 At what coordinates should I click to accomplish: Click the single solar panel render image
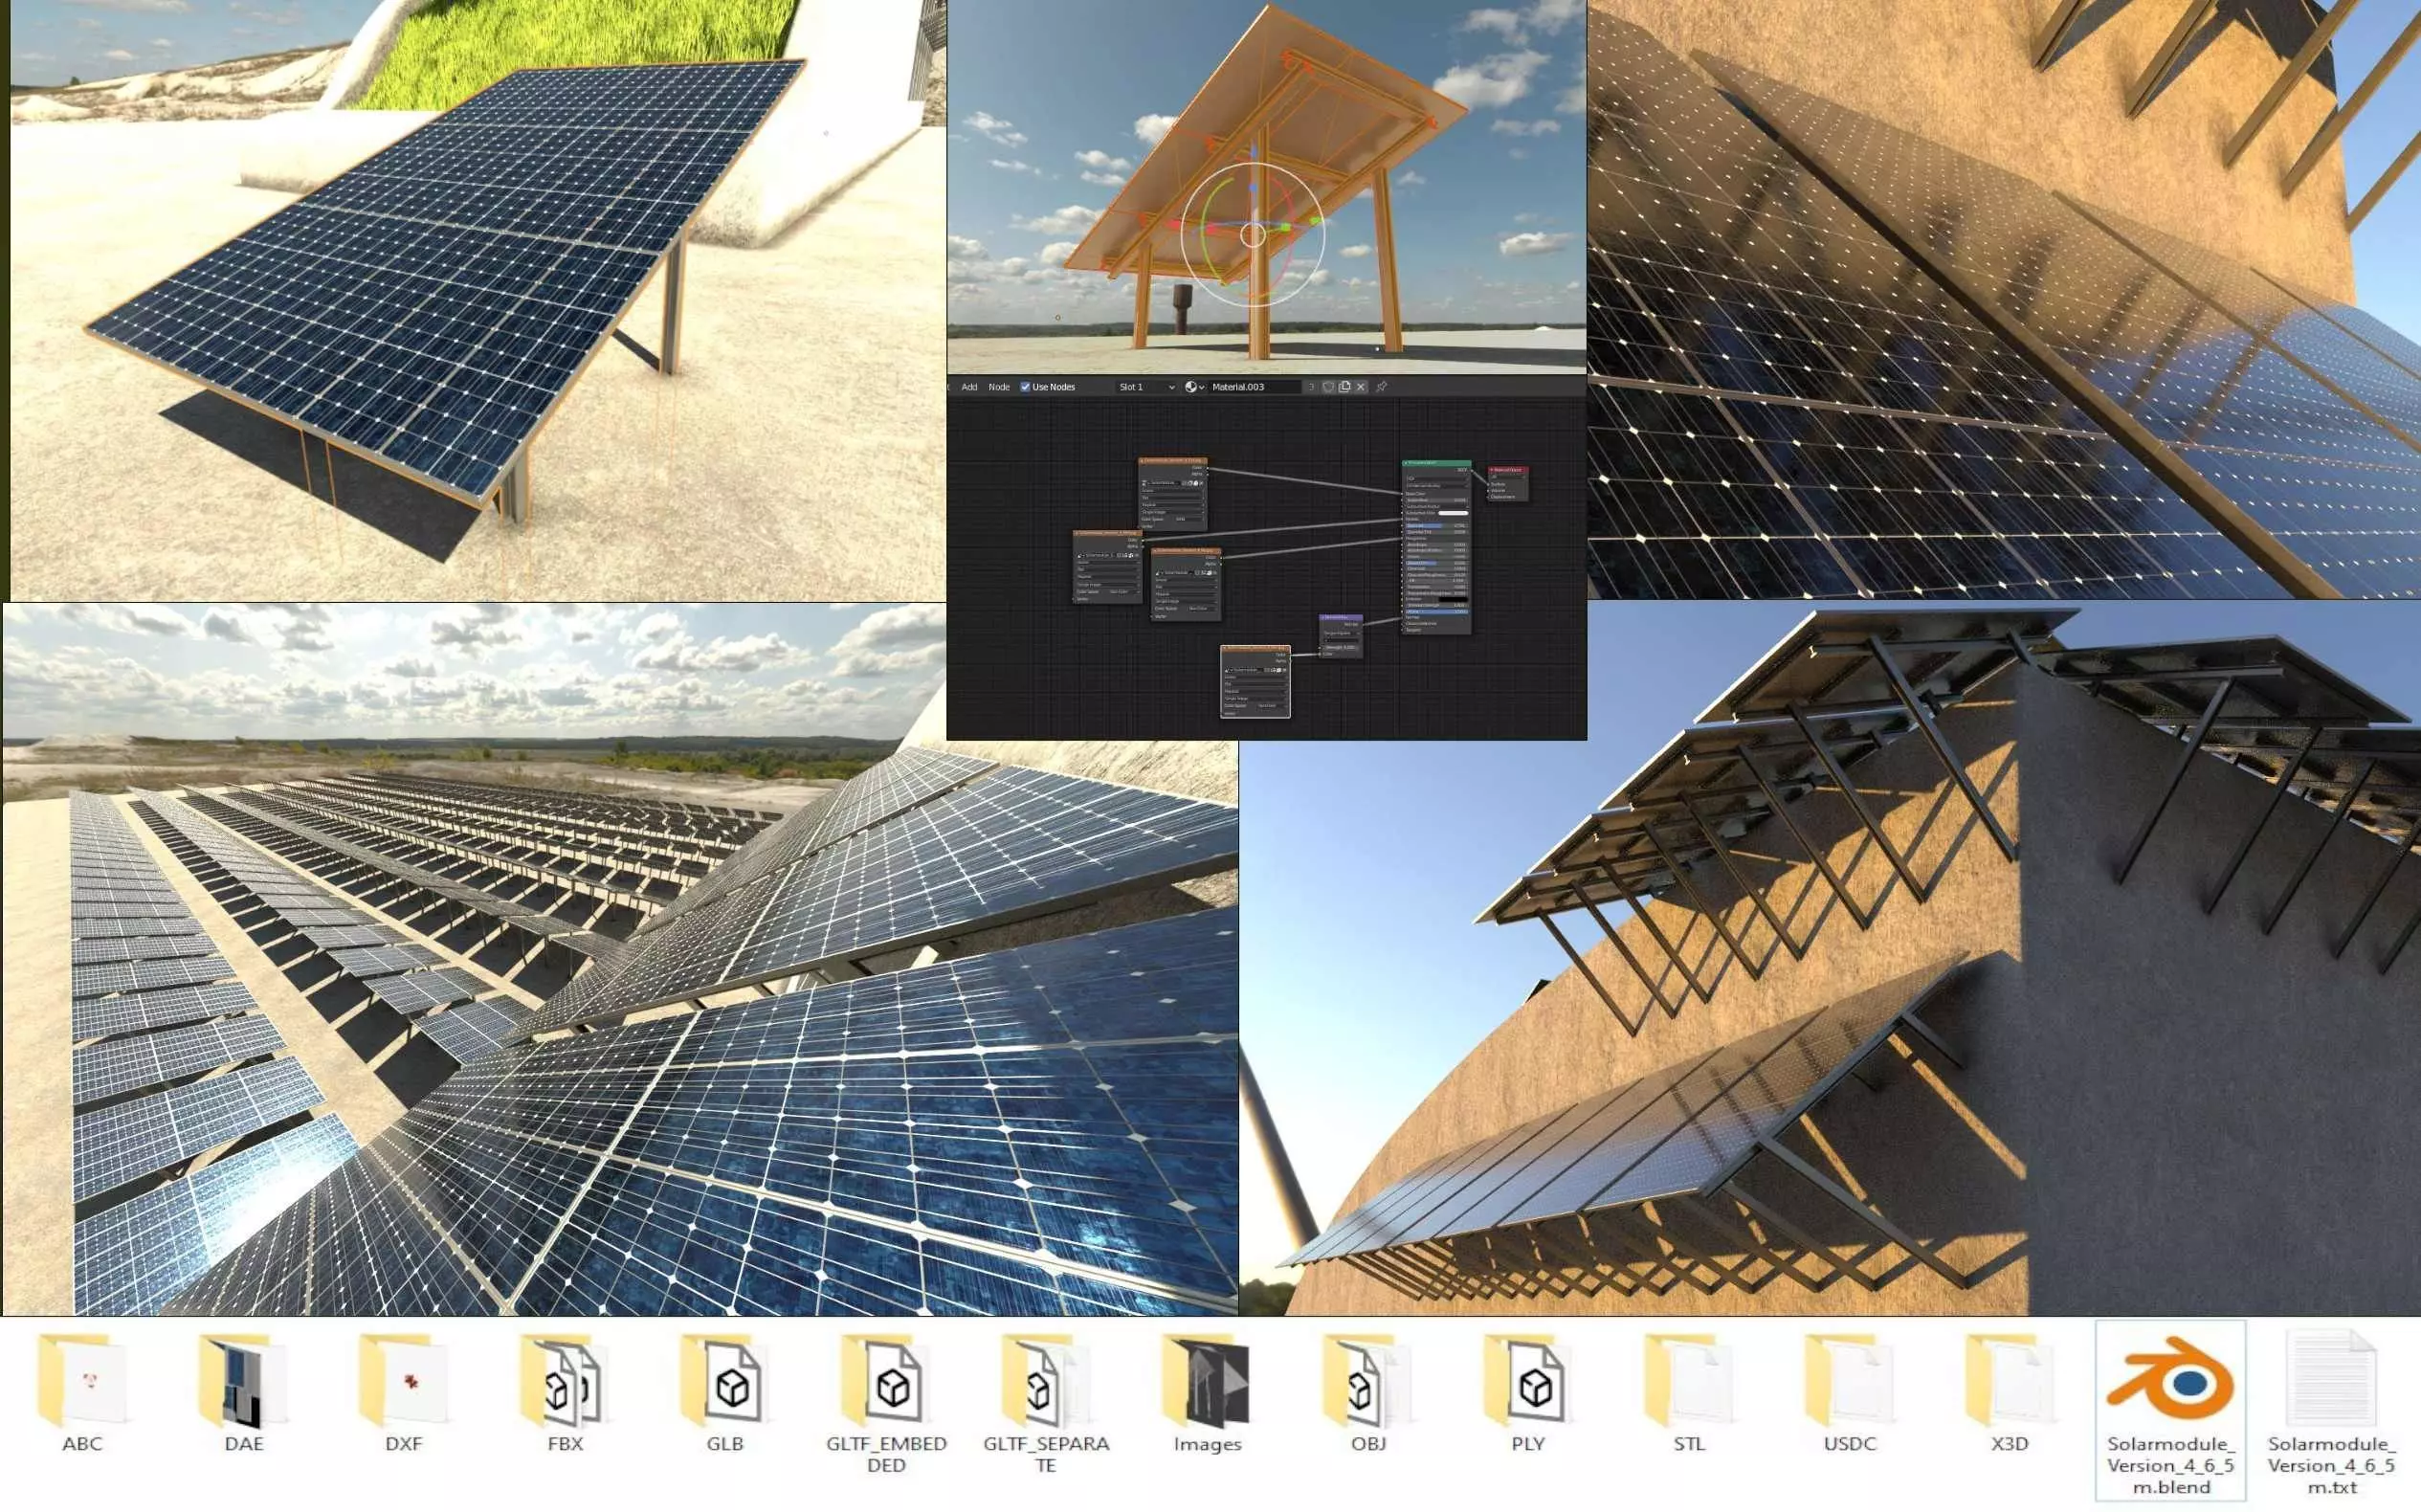point(478,300)
